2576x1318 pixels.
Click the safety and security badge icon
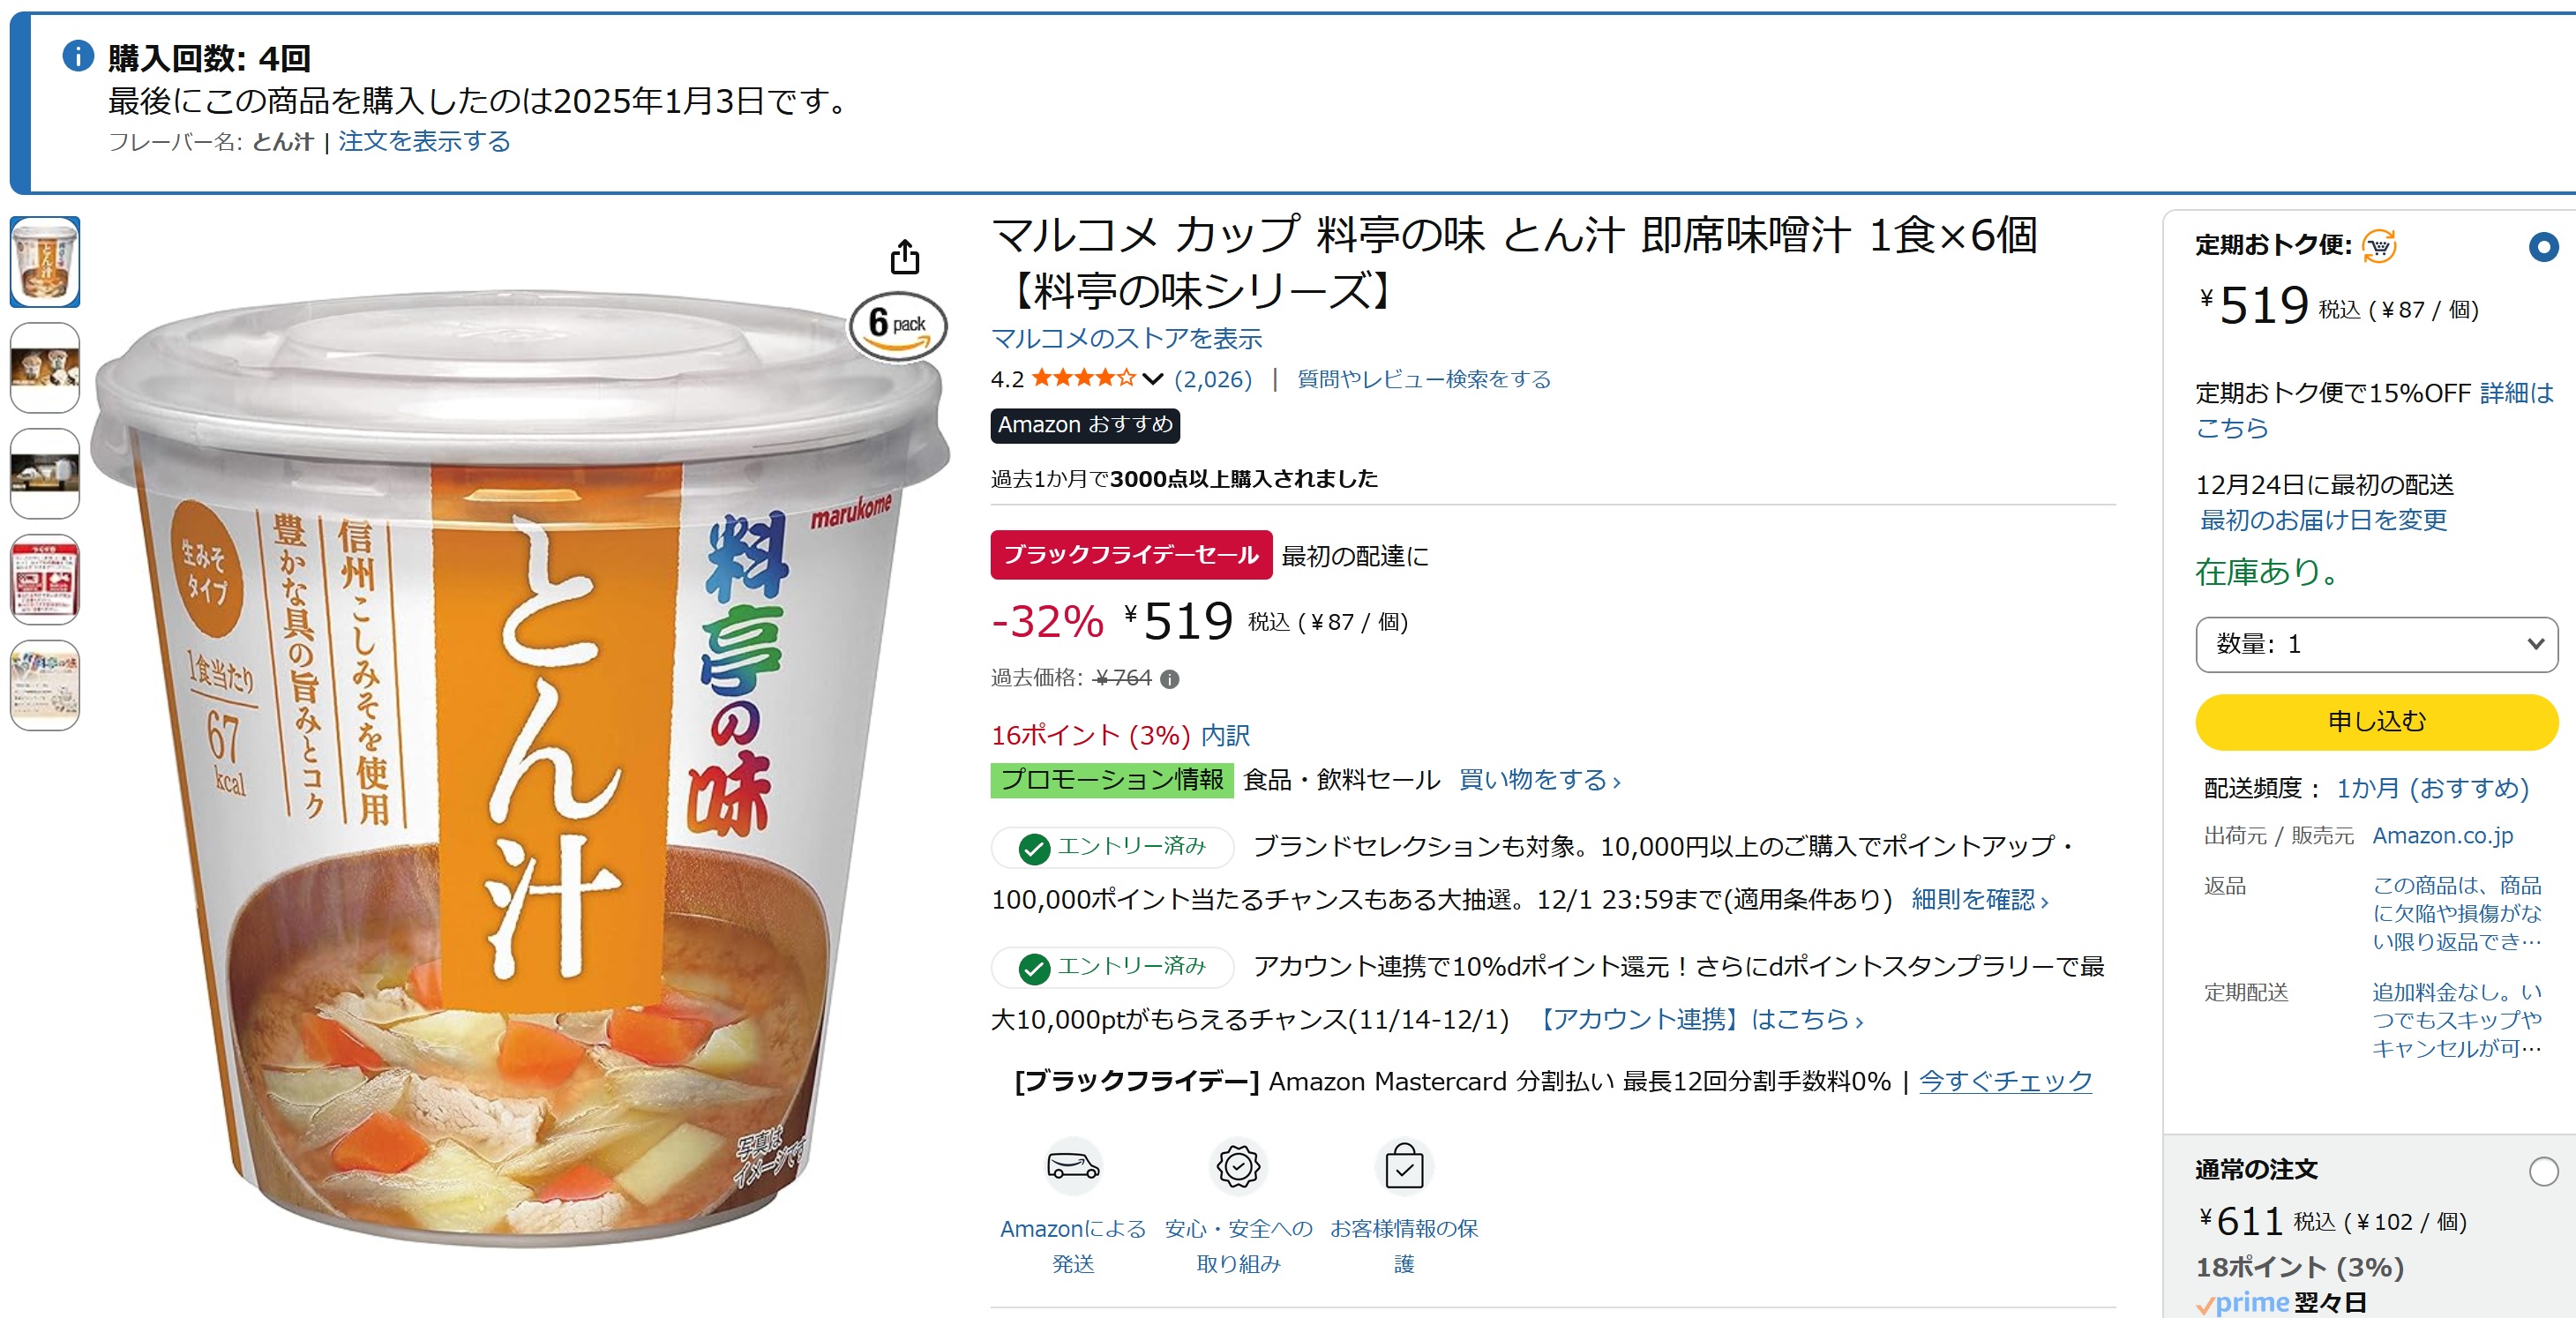click(x=1238, y=1166)
